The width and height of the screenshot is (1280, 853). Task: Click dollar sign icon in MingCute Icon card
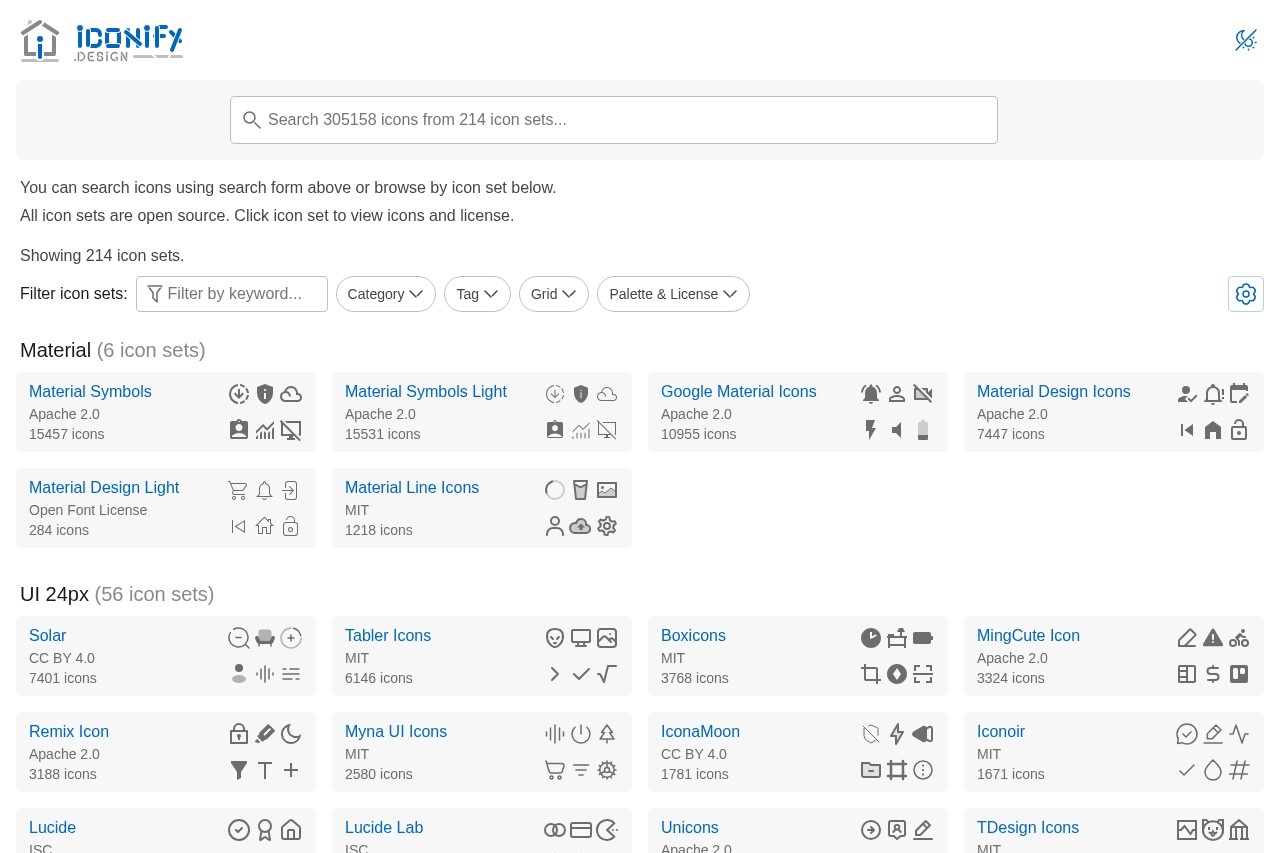[x=1213, y=674]
